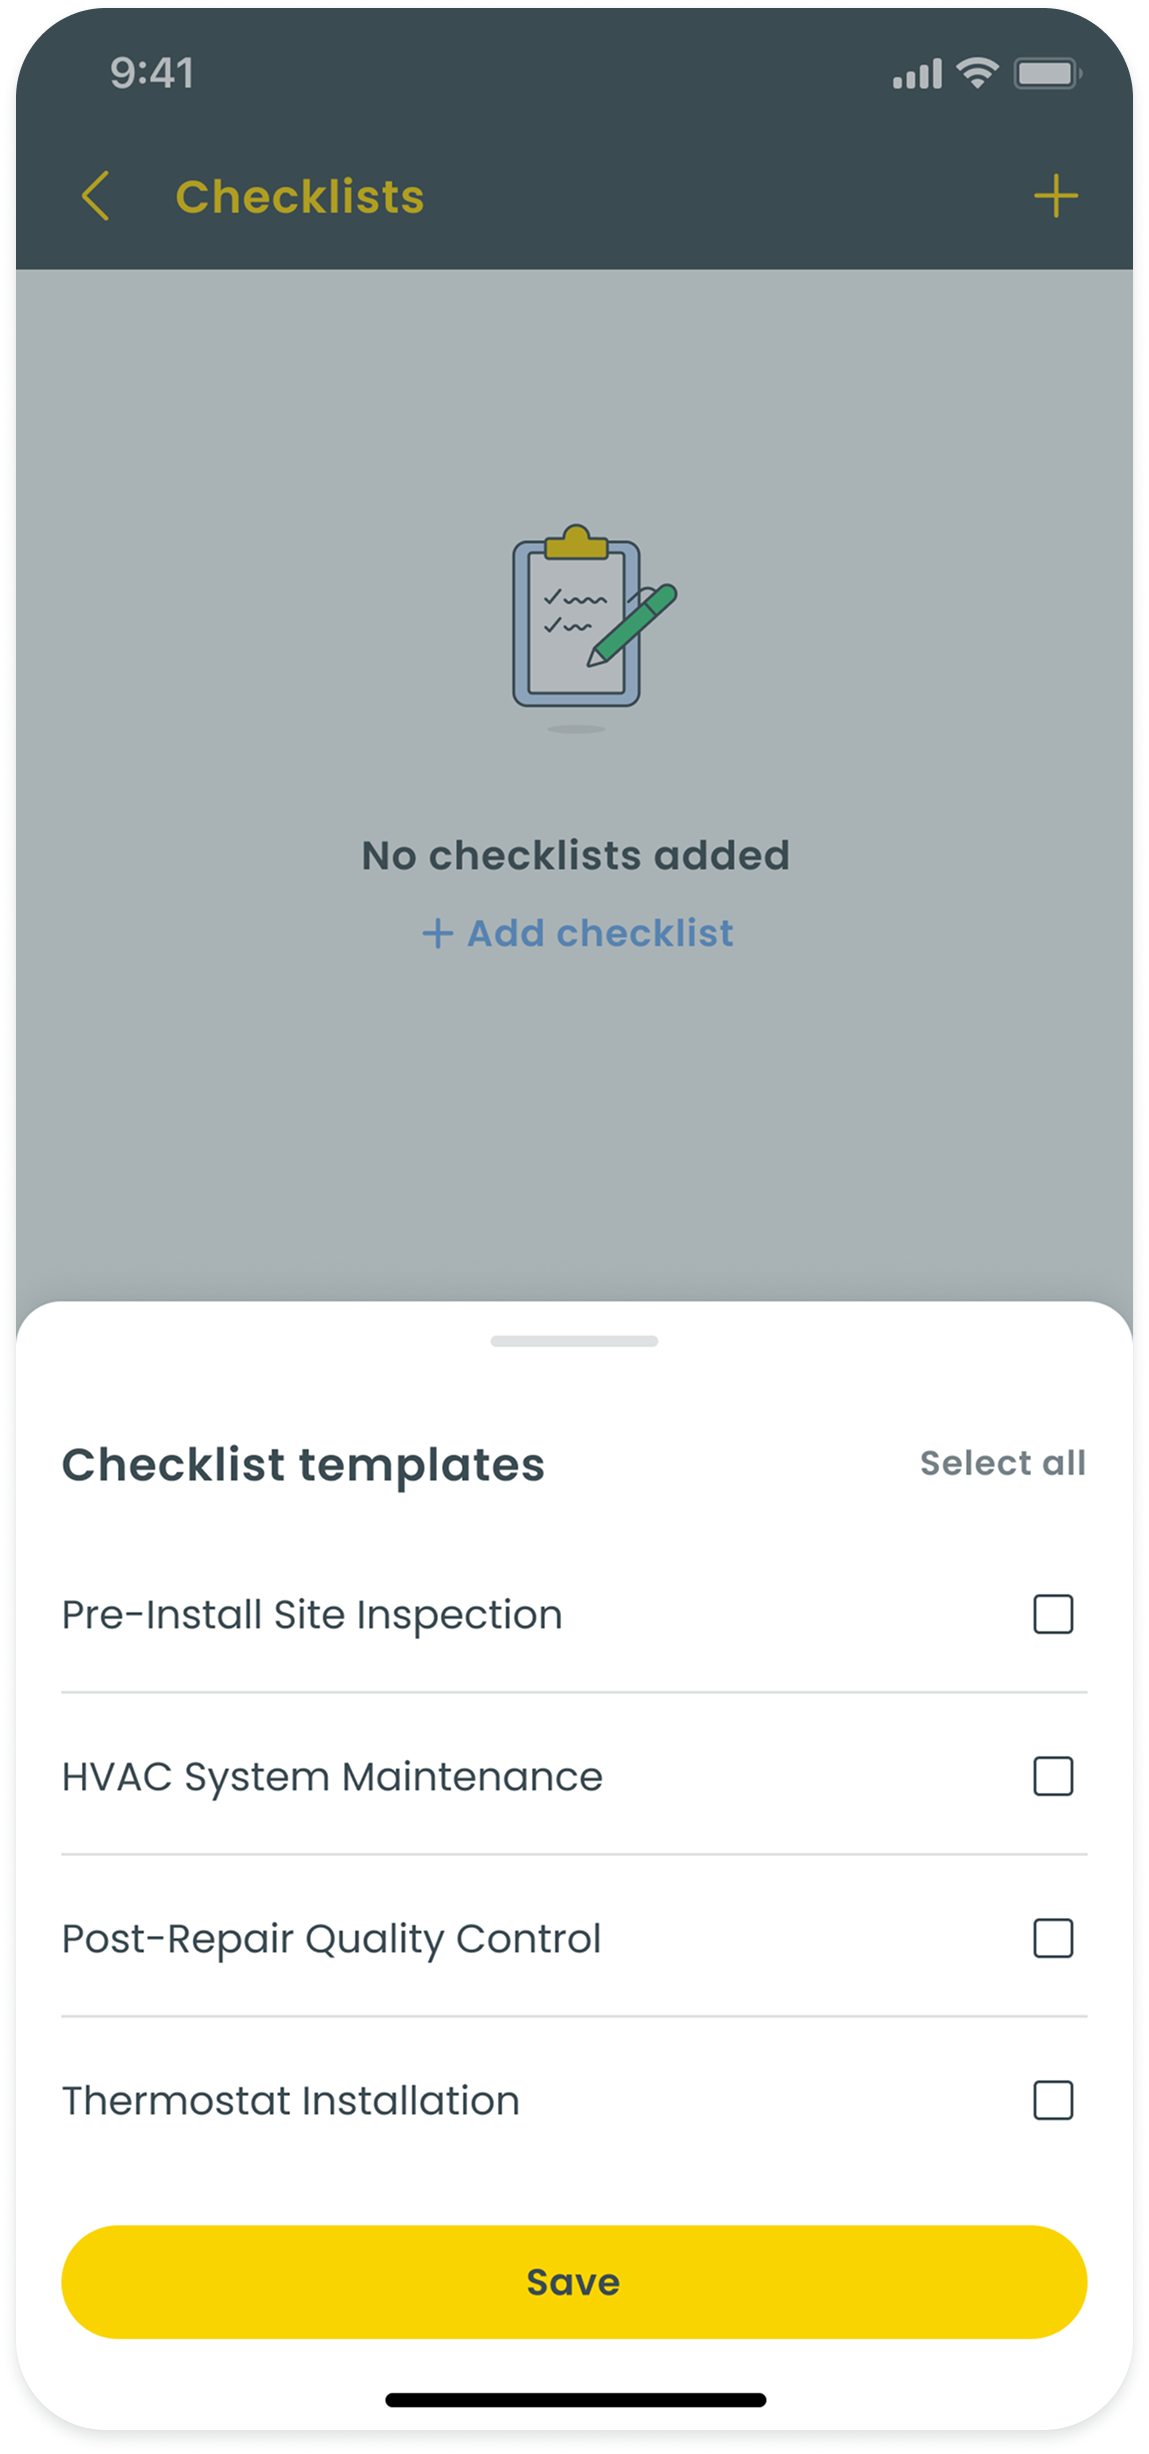This screenshot has height=2454, width=1149.
Task: Tap the Wi-Fi status icon
Action: pos(977,73)
